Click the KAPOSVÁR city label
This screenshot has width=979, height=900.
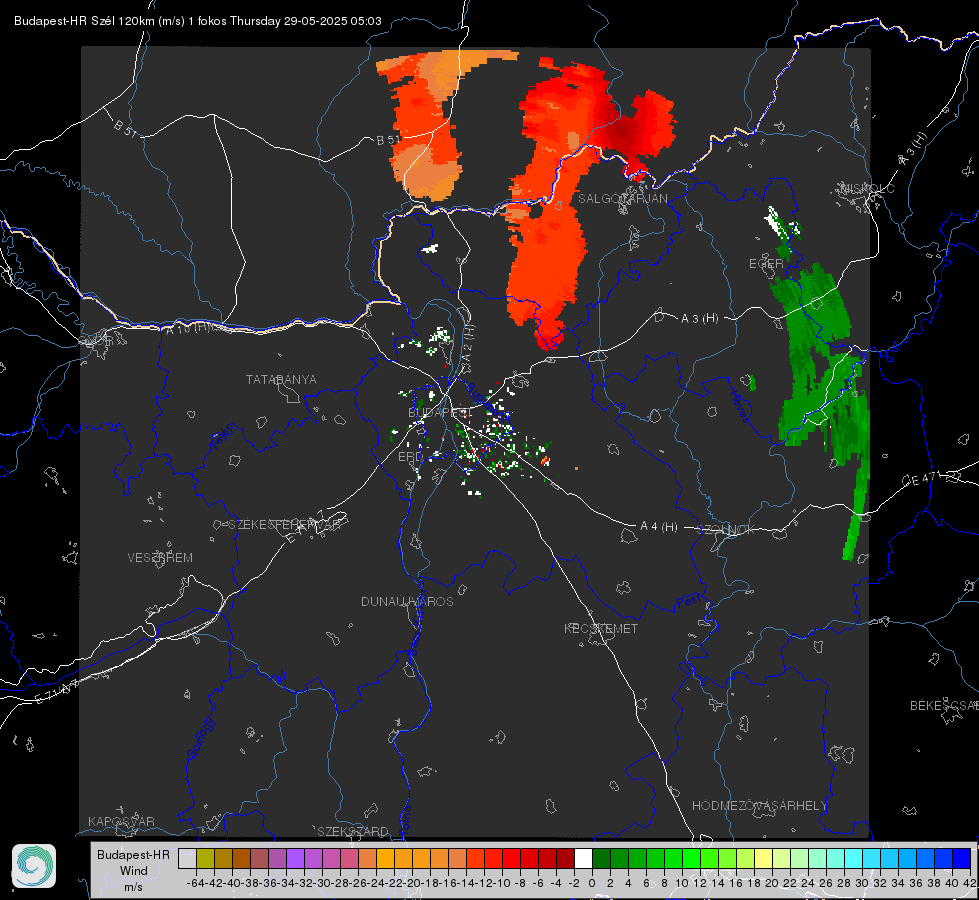(121, 821)
